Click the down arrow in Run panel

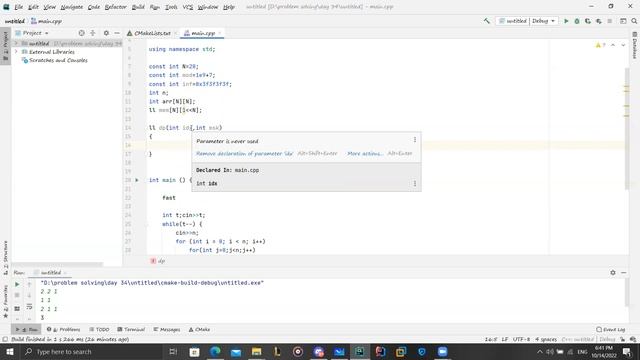point(29,295)
